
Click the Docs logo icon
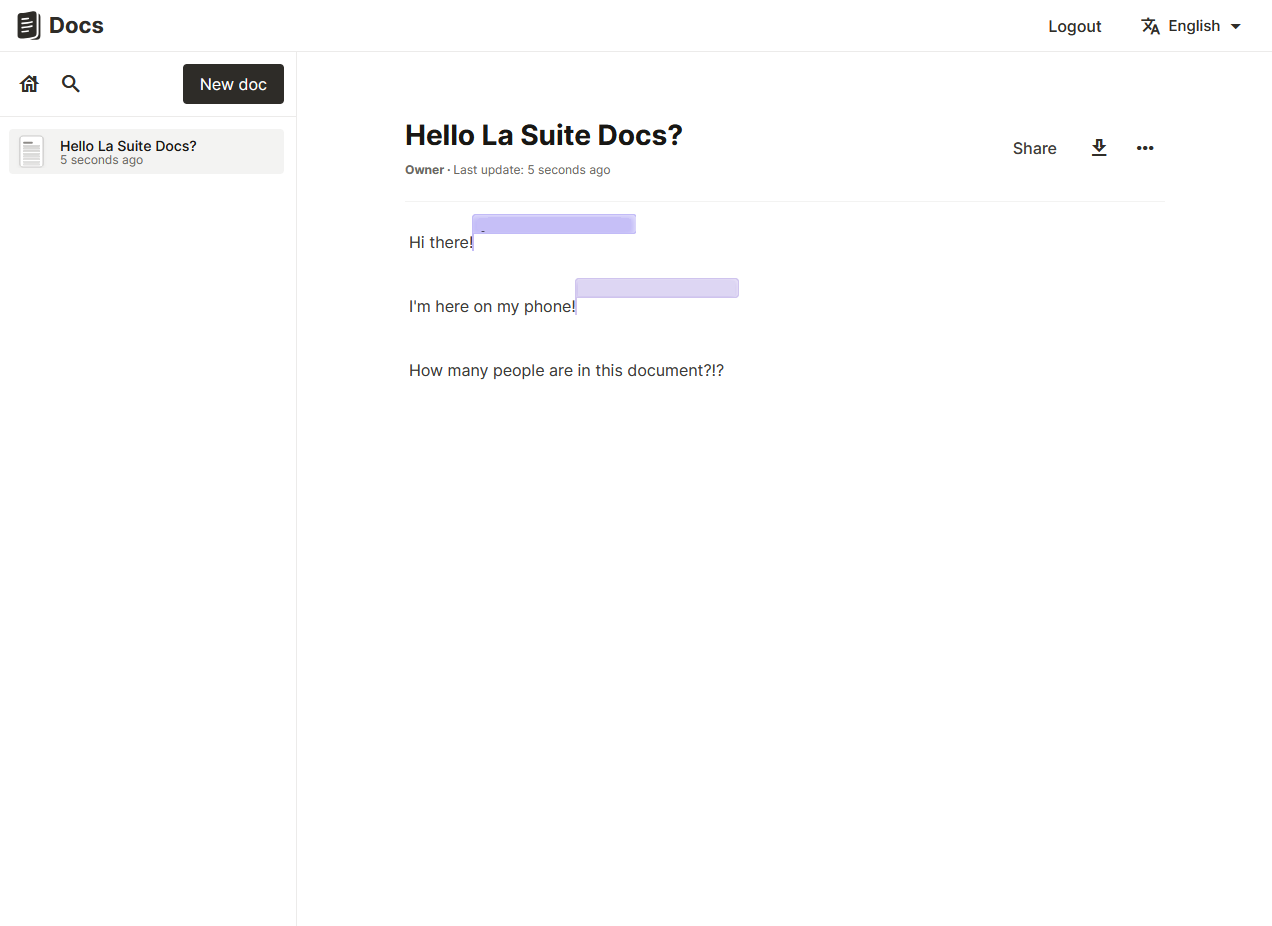[29, 26]
